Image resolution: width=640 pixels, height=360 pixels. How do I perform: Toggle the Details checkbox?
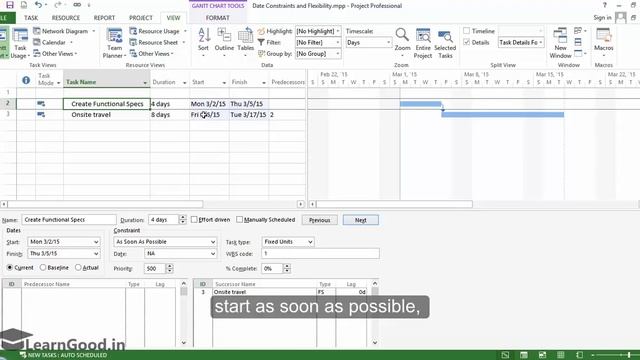tap(467, 42)
